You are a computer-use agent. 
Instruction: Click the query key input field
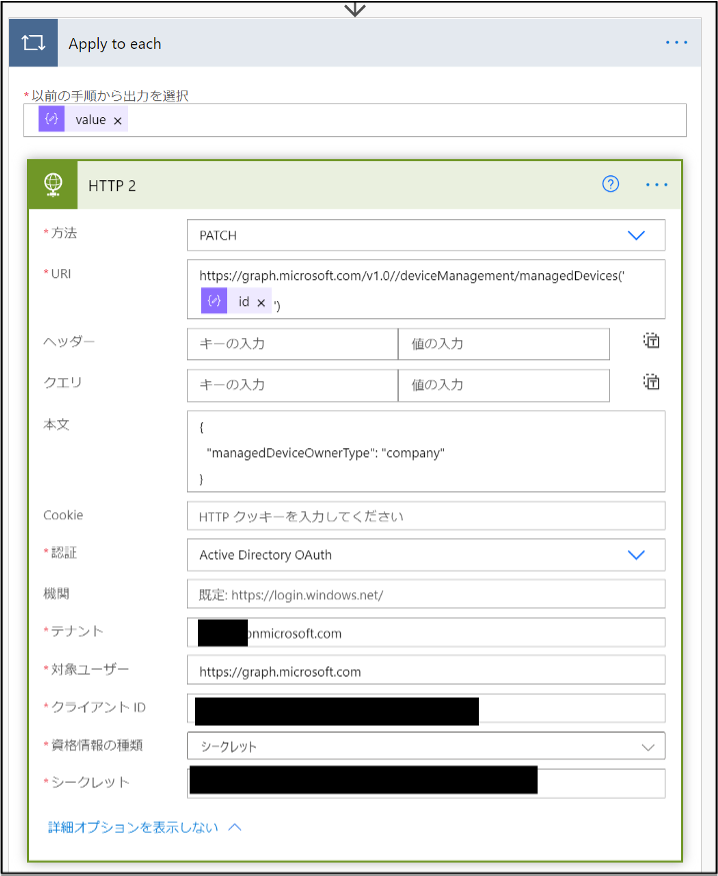pos(292,385)
